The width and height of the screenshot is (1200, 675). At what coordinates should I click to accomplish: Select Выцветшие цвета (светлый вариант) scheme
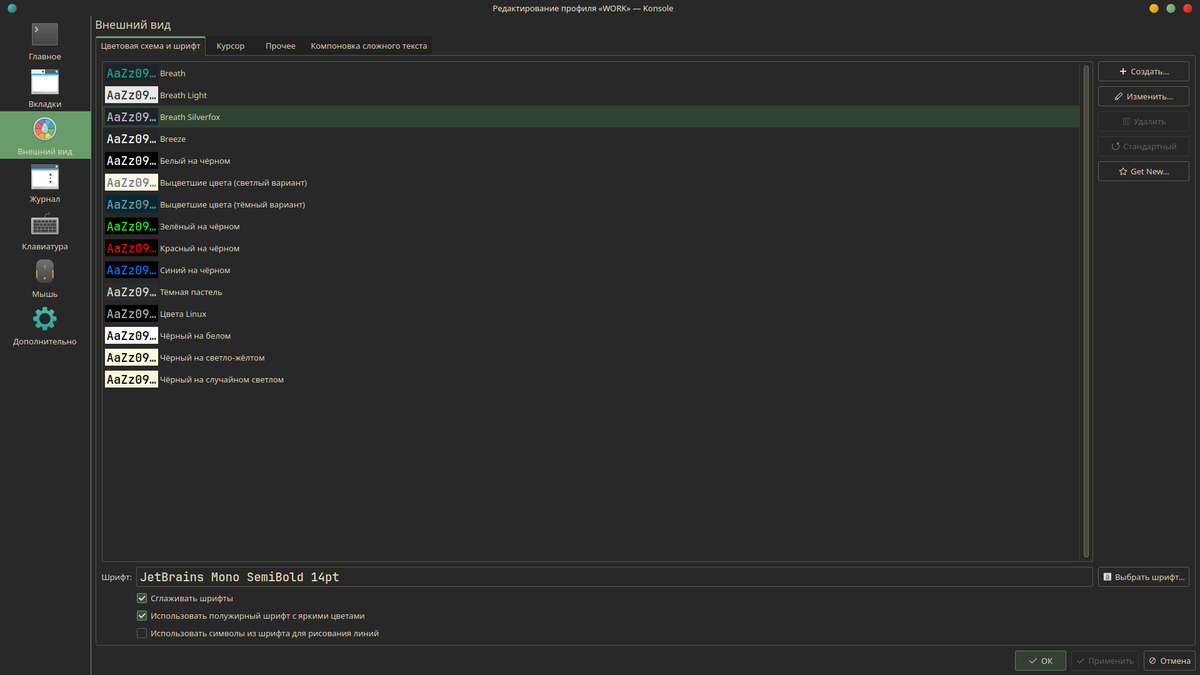pos(591,183)
